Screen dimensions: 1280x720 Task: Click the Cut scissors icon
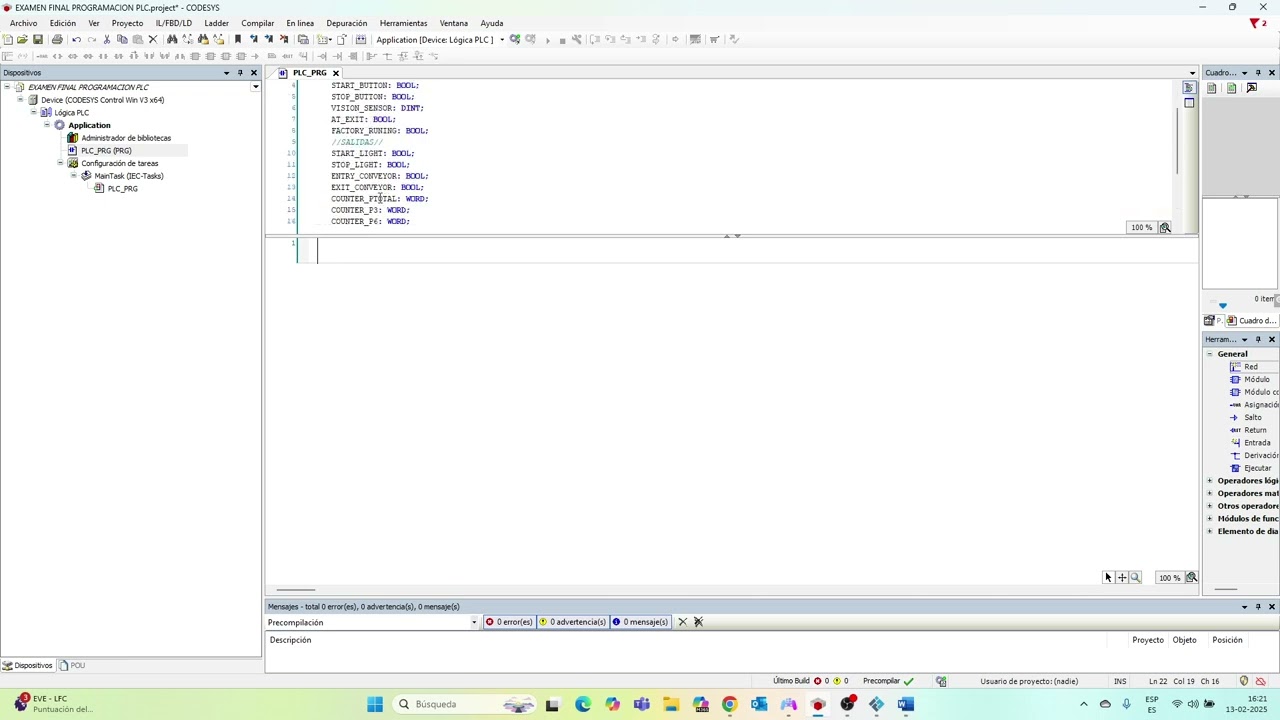pos(107,40)
